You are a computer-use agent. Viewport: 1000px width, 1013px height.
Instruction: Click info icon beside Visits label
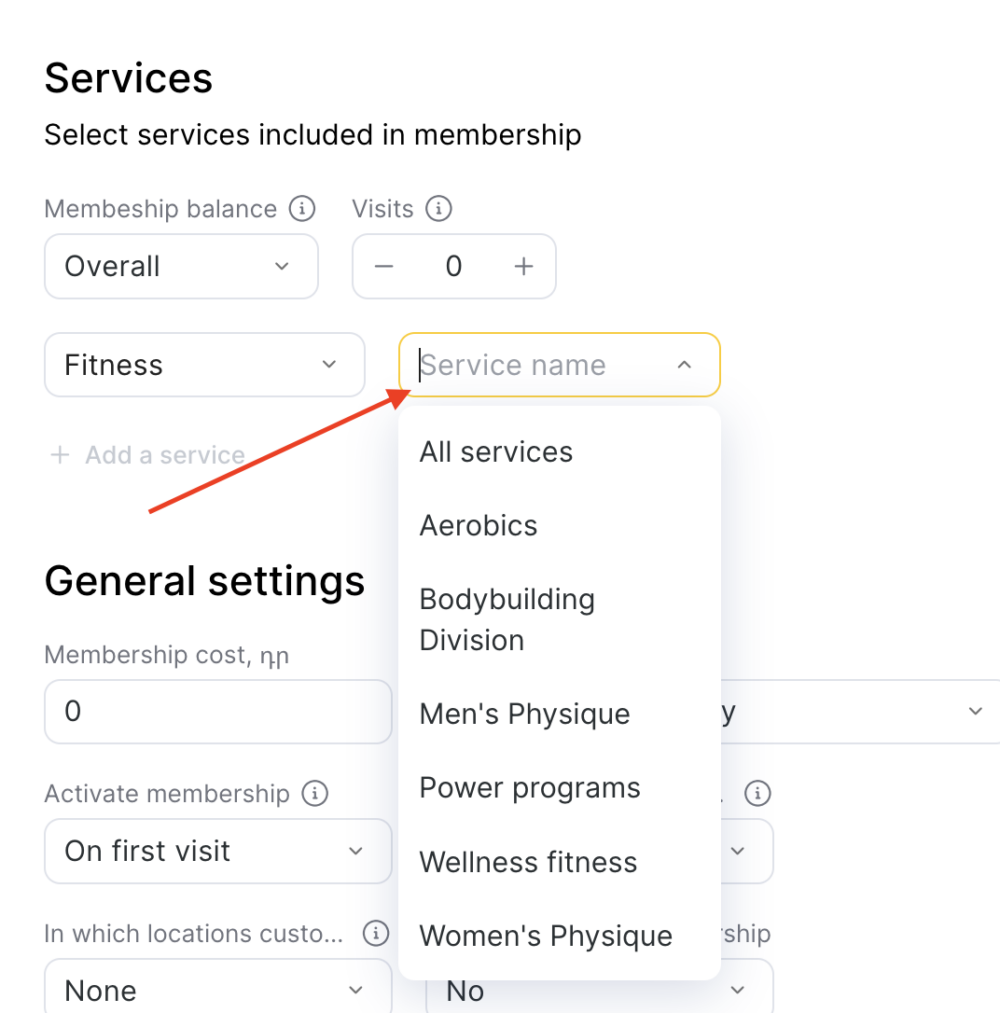click(439, 209)
